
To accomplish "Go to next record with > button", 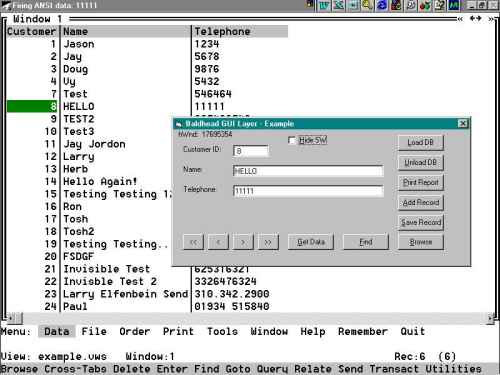I will coord(243,242).
